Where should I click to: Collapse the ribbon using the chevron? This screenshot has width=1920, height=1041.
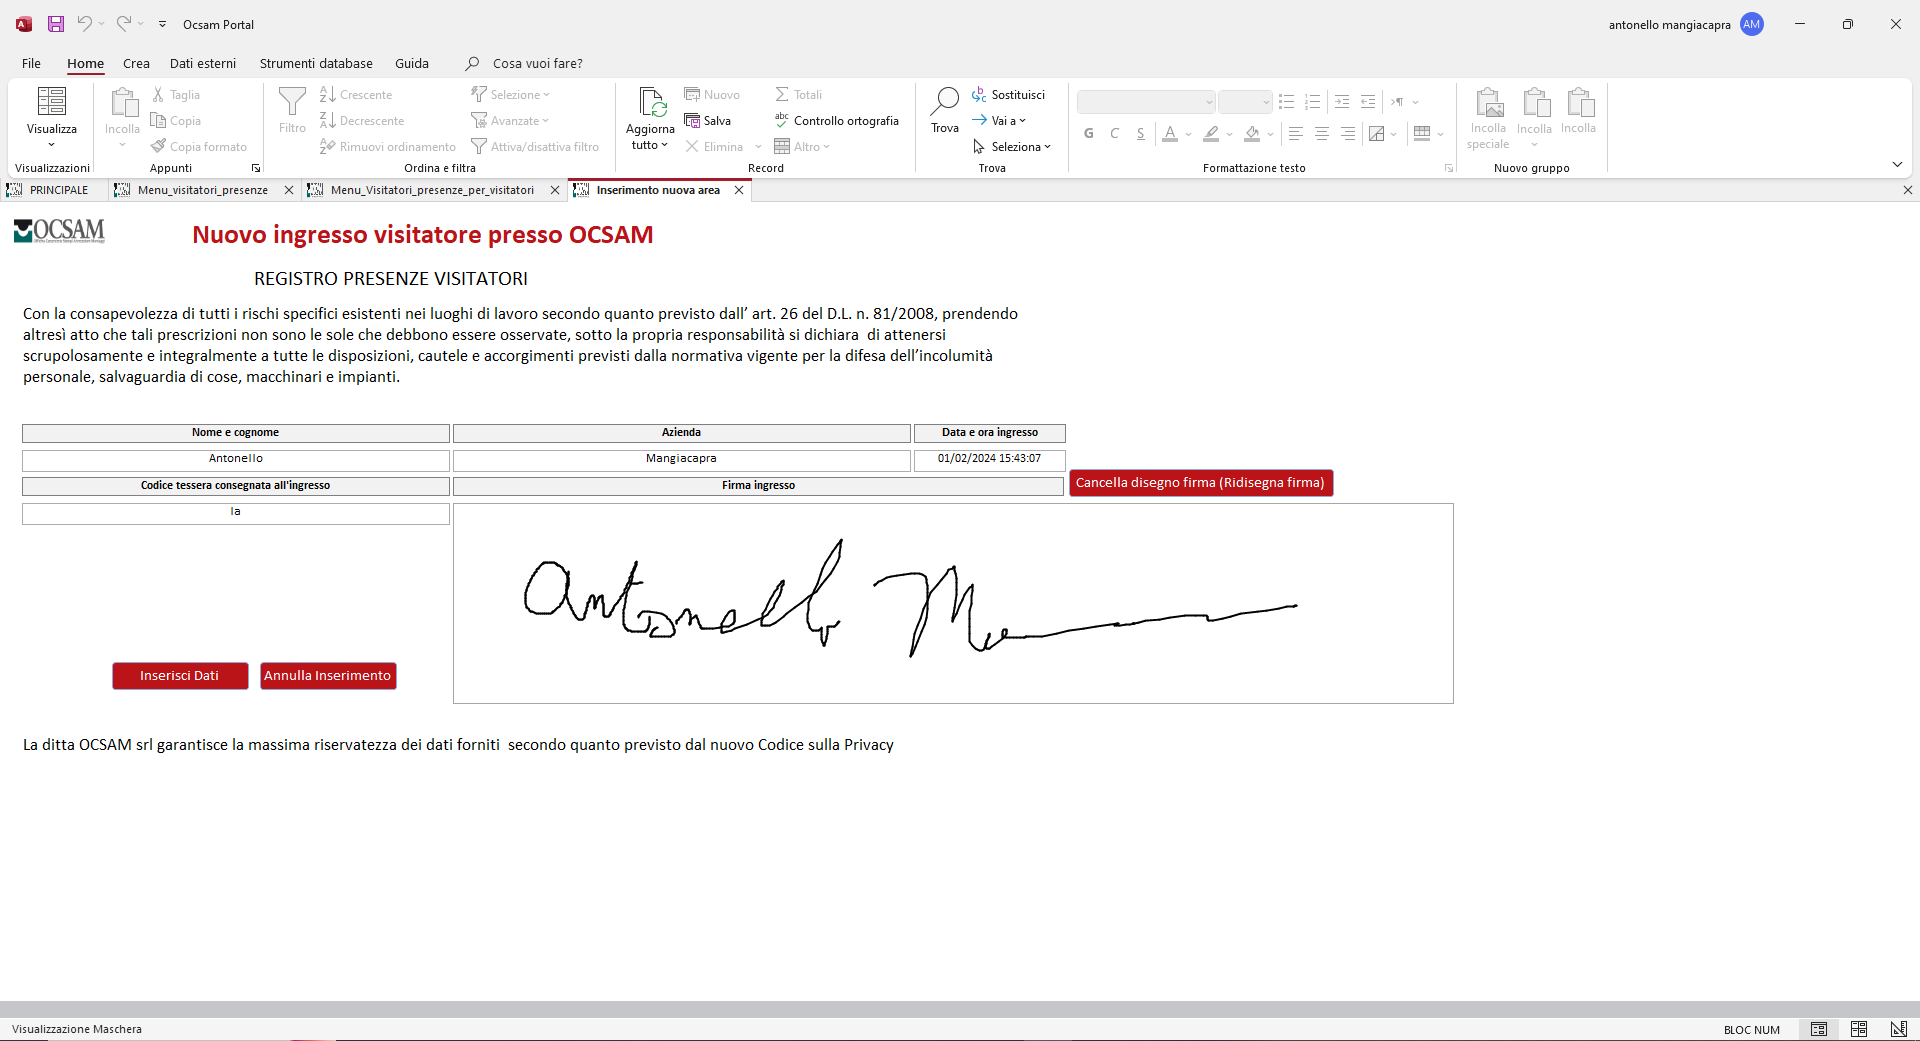click(x=1897, y=165)
